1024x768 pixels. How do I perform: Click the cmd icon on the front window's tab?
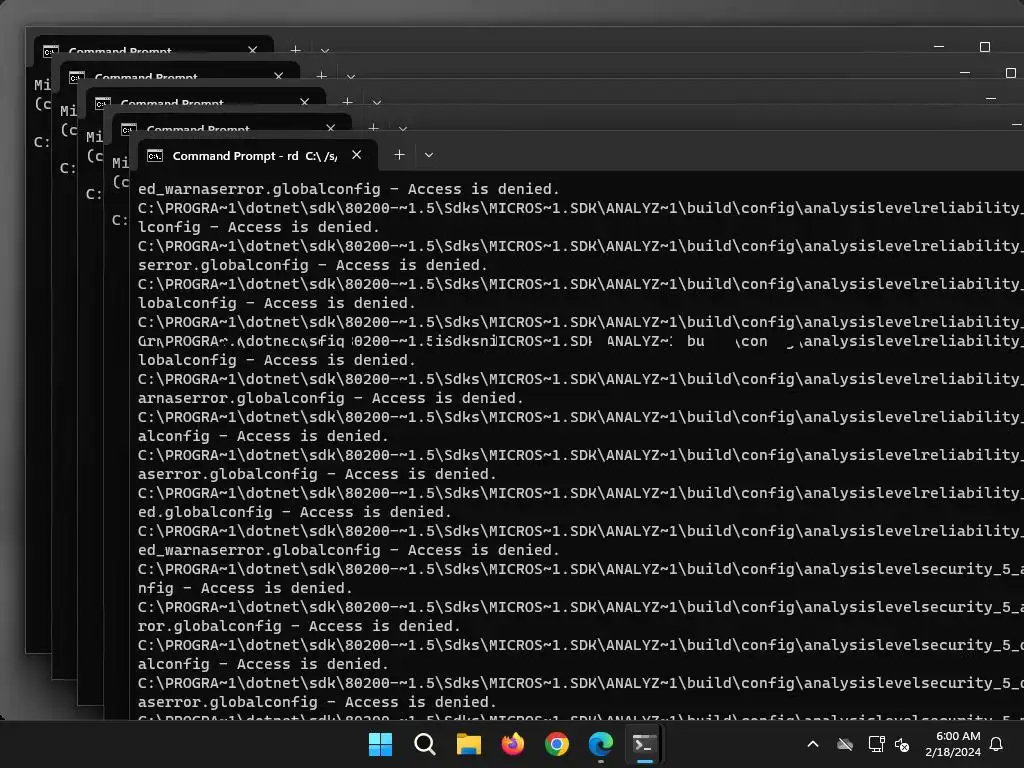pos(155,155)
